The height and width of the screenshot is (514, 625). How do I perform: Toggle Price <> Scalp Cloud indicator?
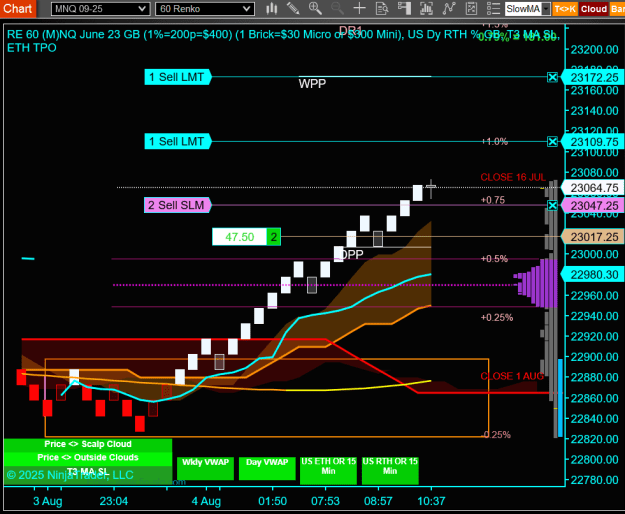(88, 444)
